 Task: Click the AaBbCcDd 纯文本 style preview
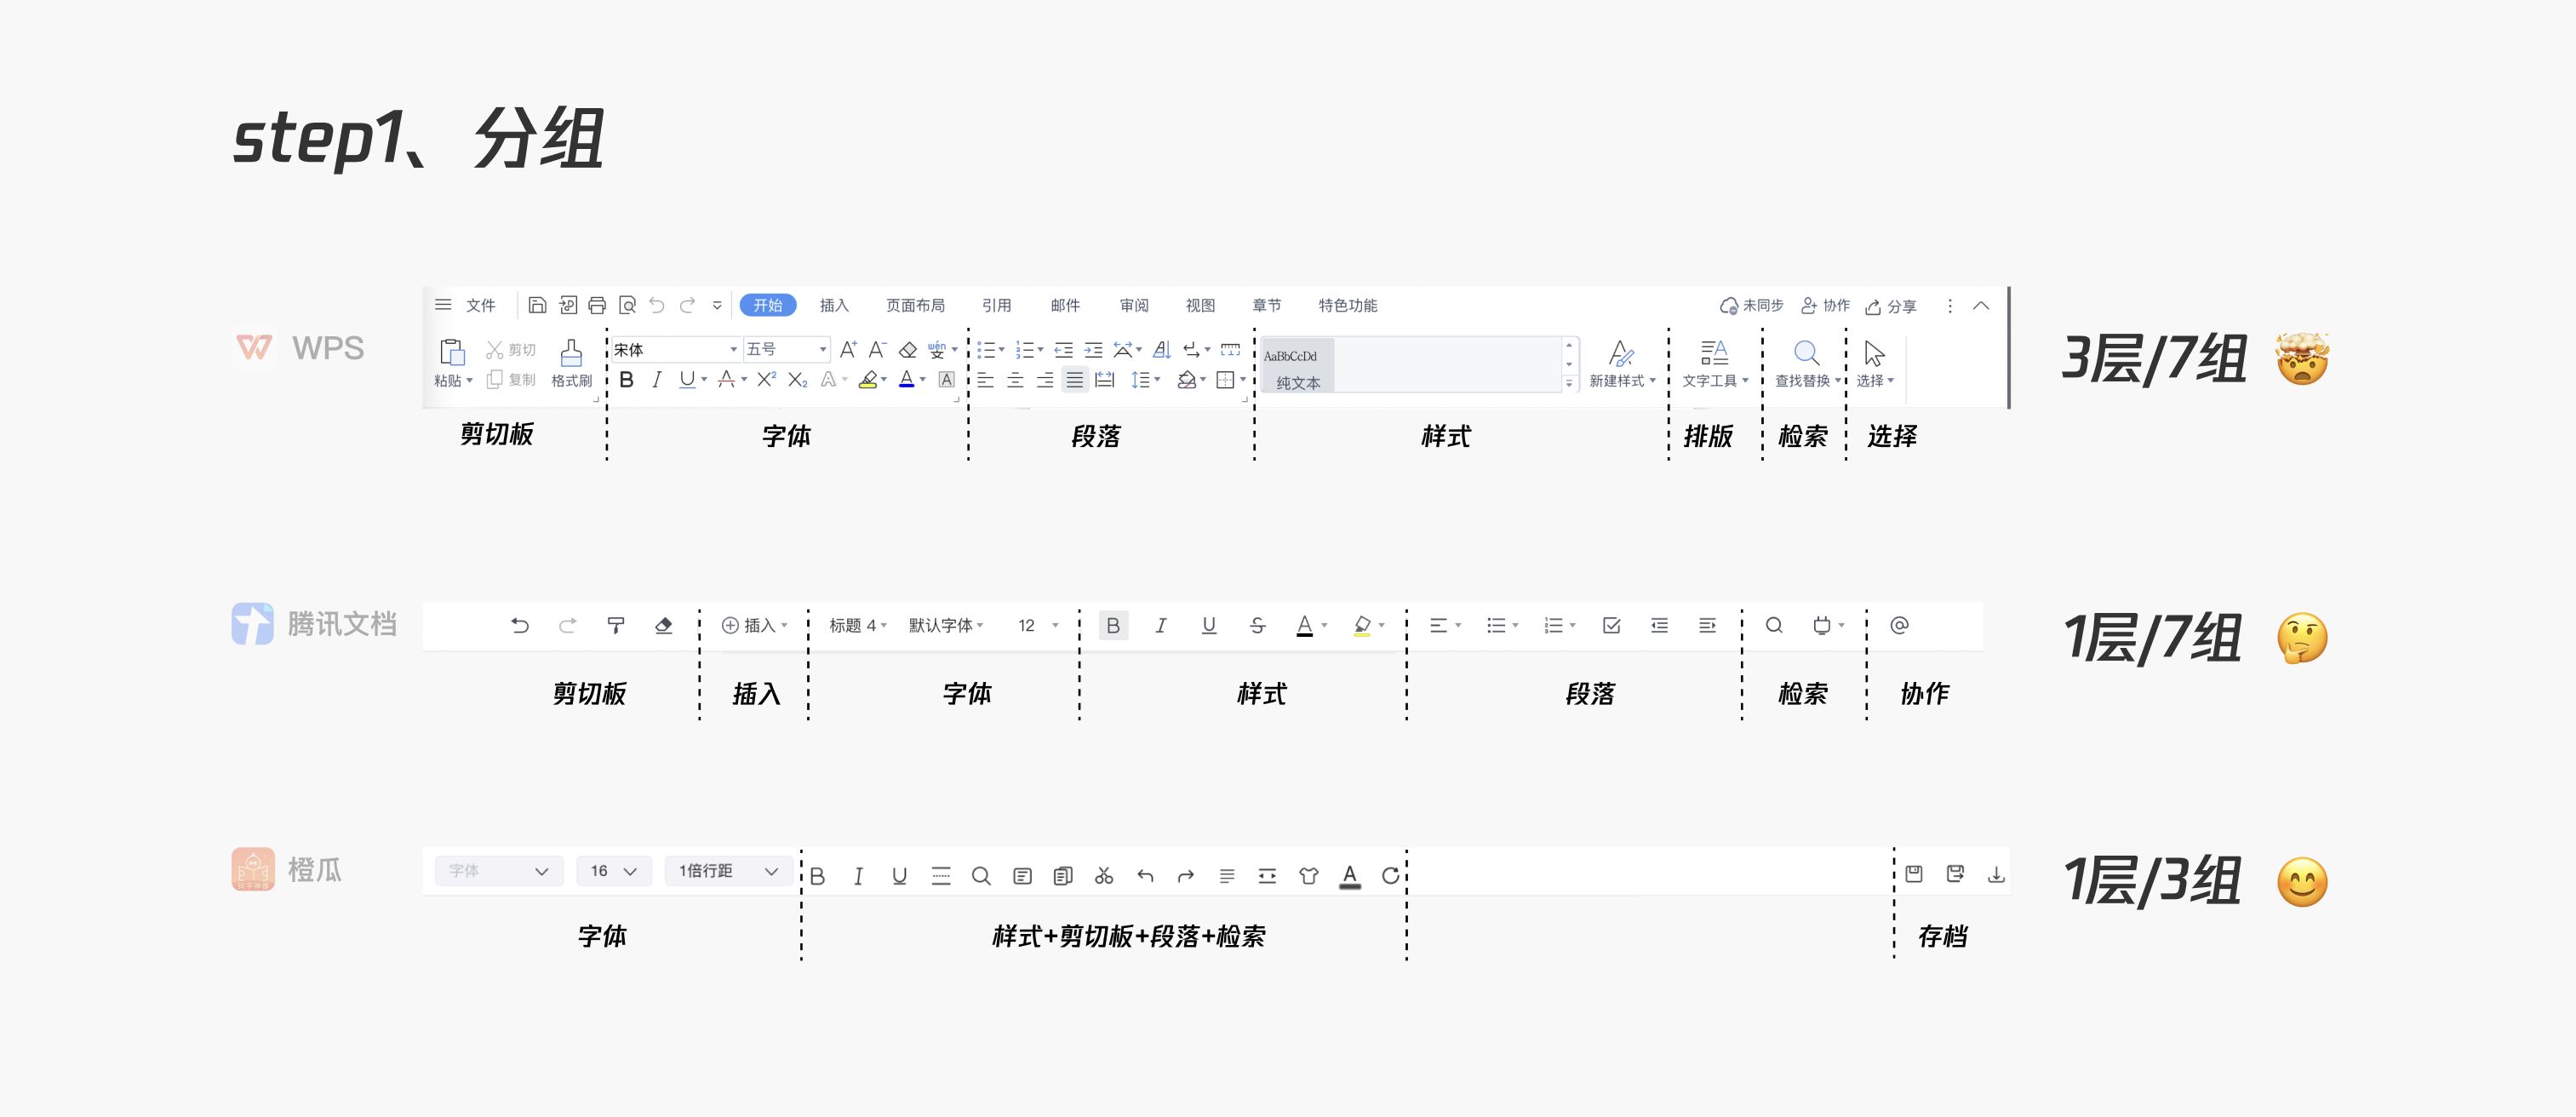point(1297,367)
